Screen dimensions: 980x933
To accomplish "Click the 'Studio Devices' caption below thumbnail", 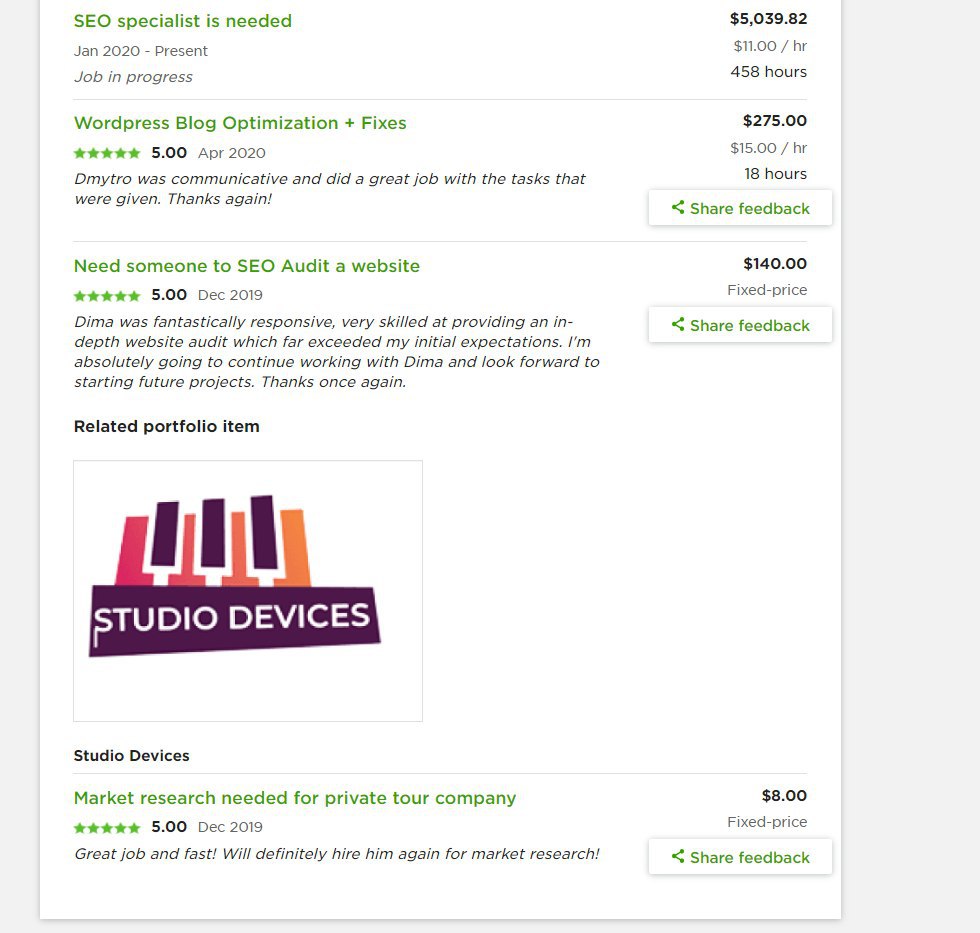I will coord(131,756).
